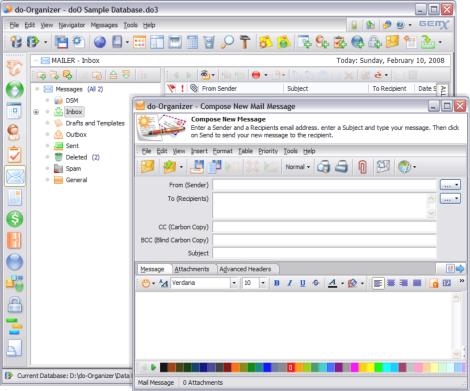Select the Deleted folder

click(x=76, y=157)
